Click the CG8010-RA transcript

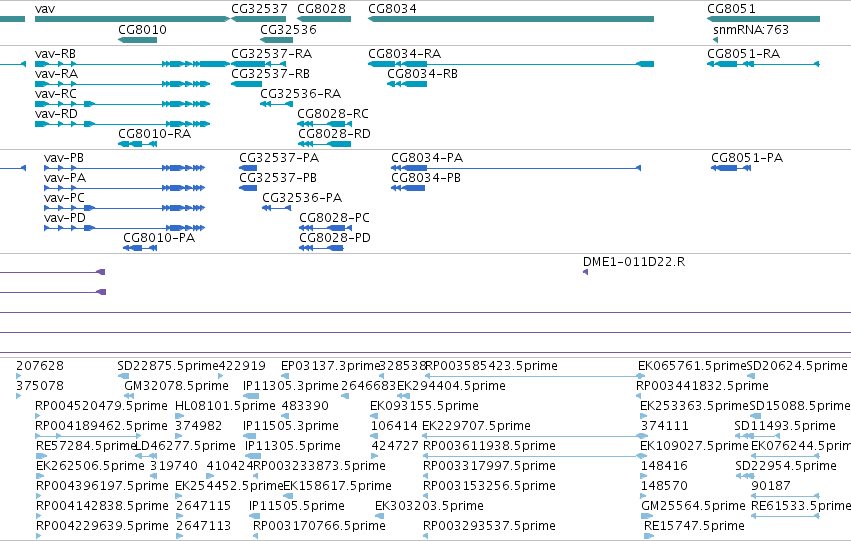(x=137, y=144)
